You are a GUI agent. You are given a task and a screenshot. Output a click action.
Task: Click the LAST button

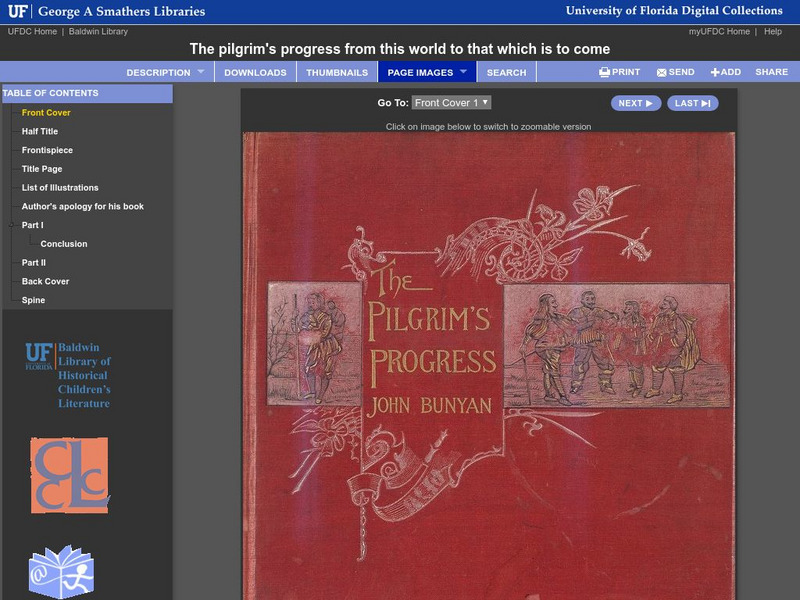pos(694,102)
